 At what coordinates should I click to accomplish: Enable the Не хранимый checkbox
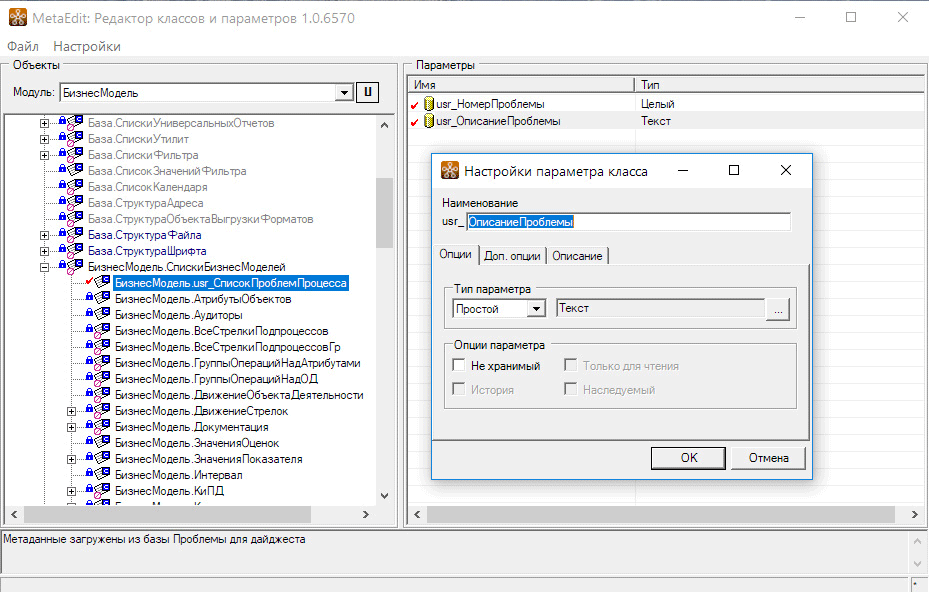coord(459,366)
